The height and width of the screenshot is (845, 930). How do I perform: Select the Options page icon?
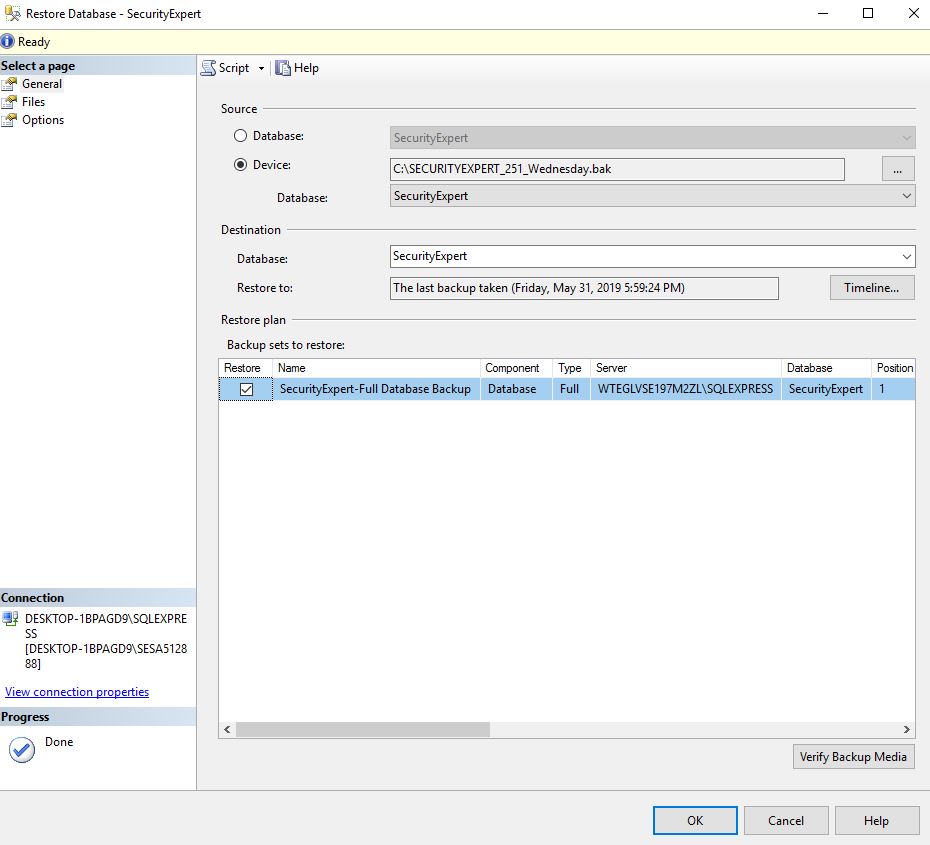[9, 120]
